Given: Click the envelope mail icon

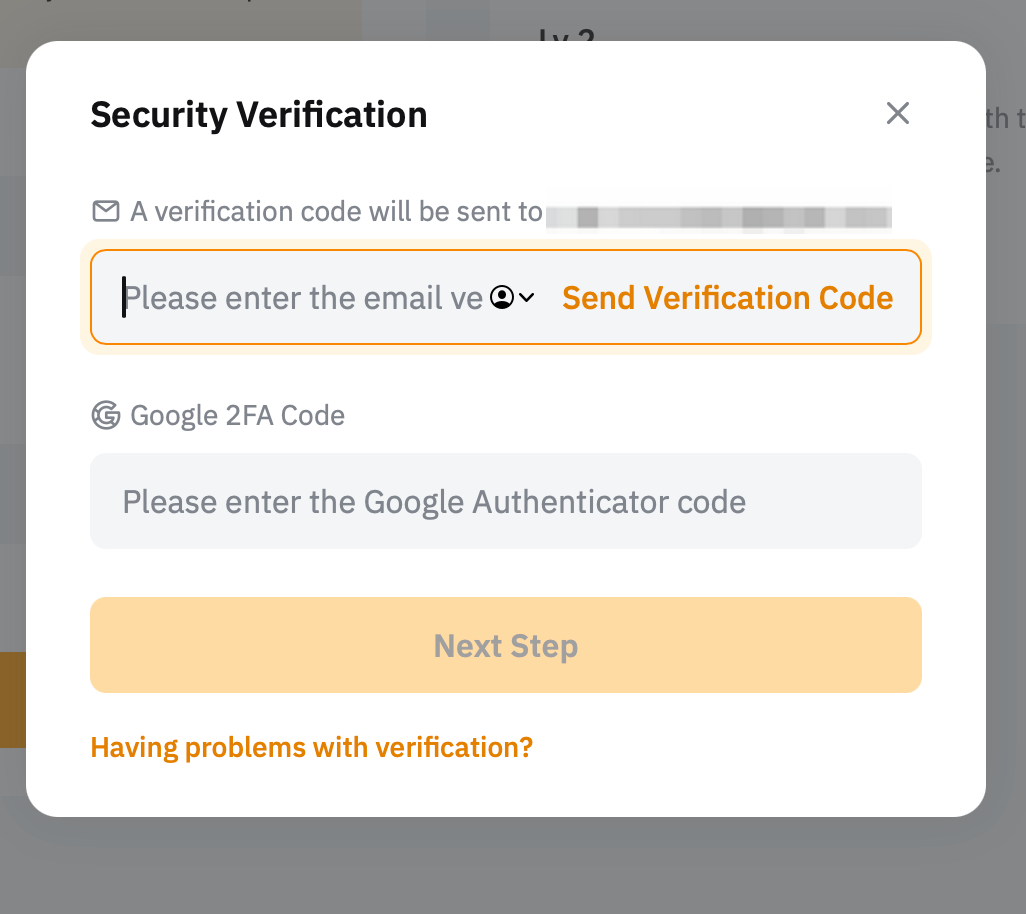Looking at the screenshot, I should (x=105, y=211).
